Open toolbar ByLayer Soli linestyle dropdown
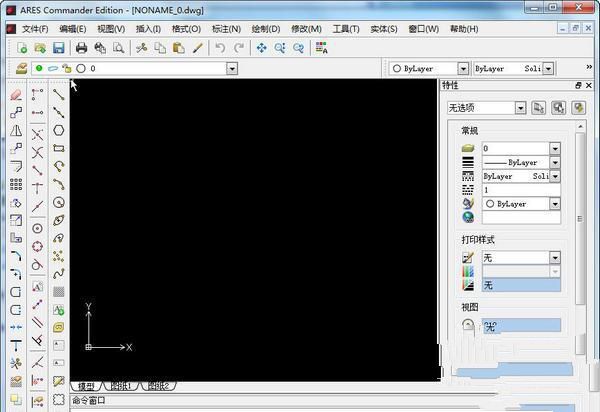Screen dimensions: 600x412 548,68
